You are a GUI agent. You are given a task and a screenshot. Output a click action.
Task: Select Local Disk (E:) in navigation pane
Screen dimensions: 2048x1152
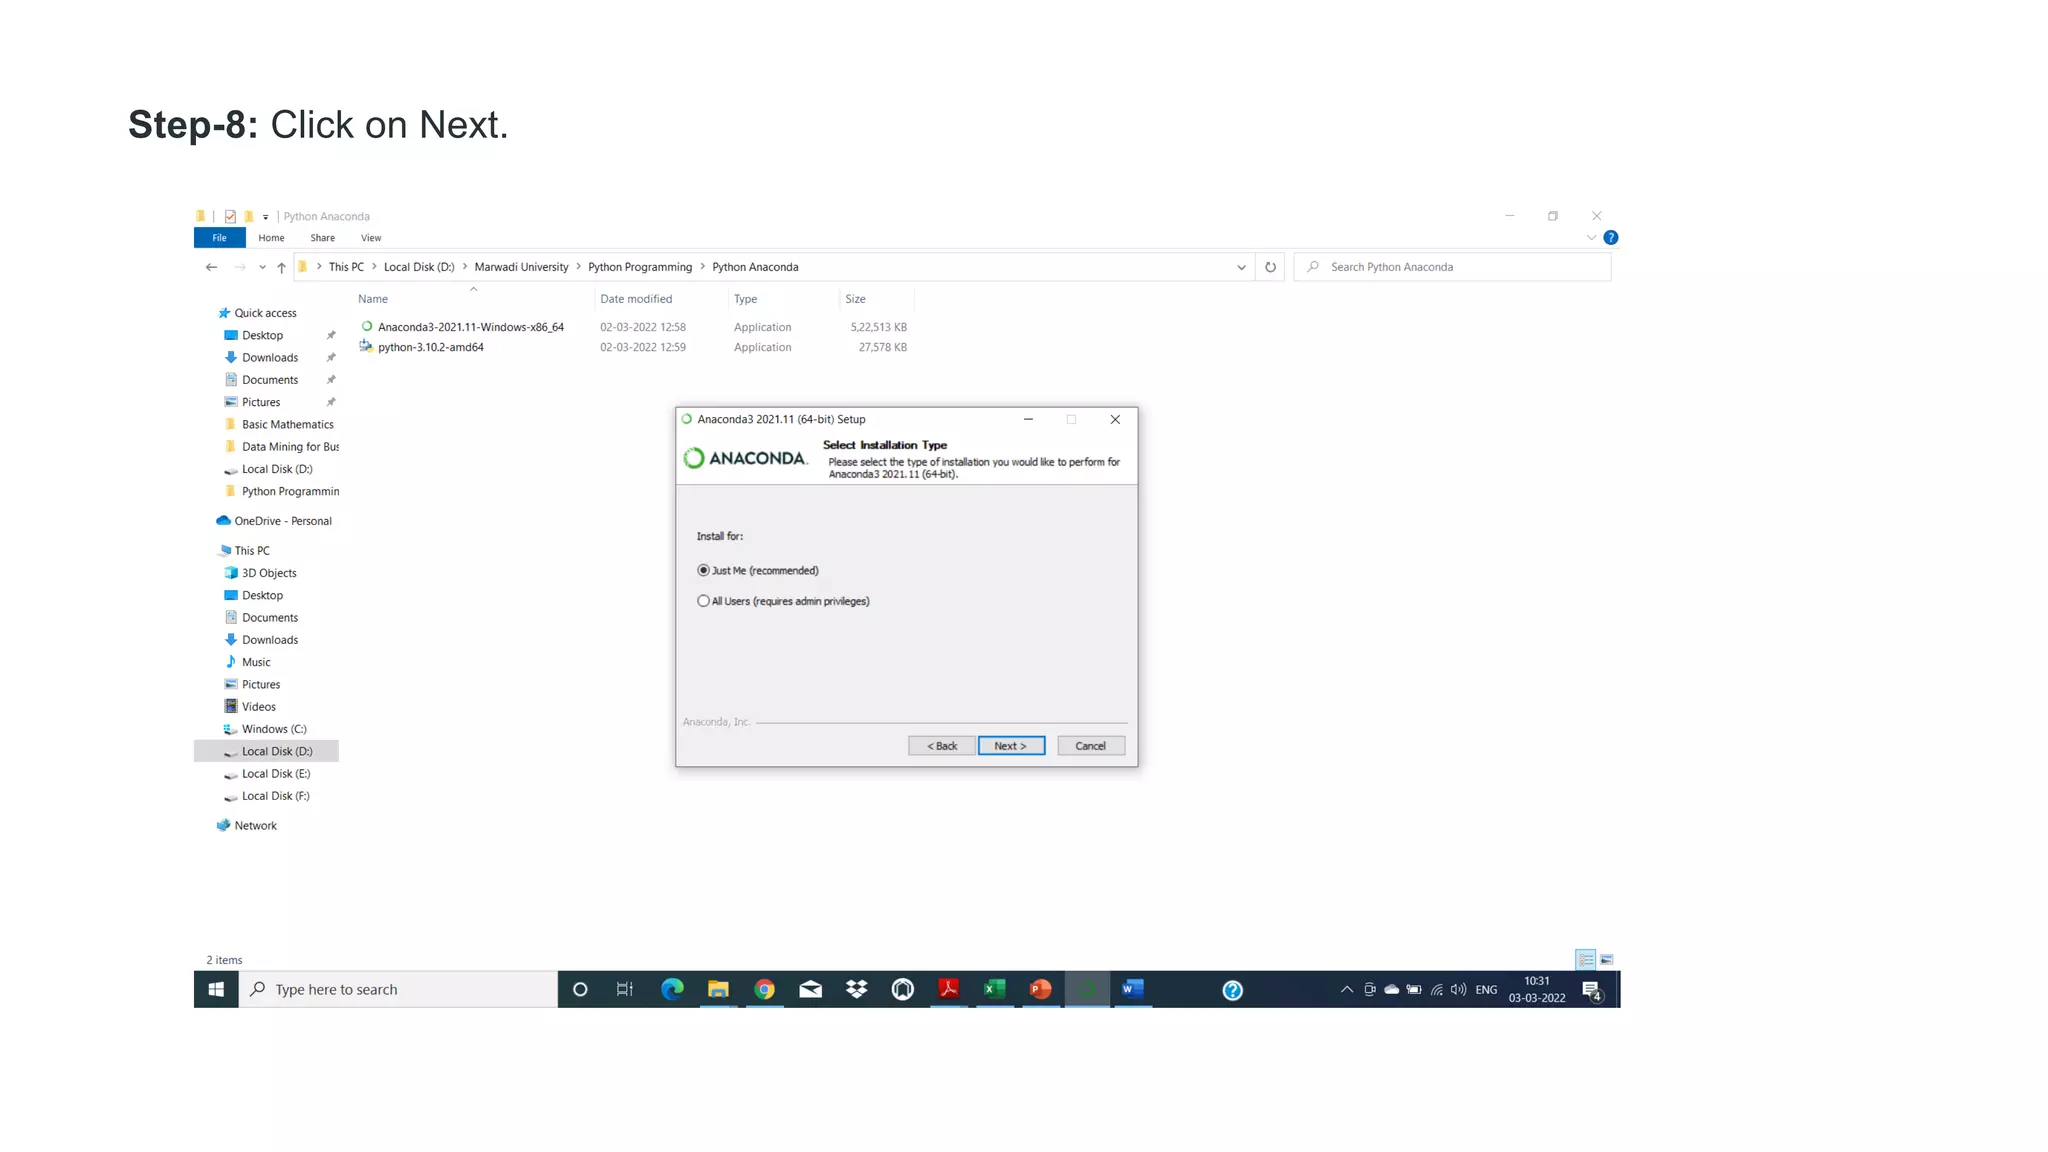point(275,774)
